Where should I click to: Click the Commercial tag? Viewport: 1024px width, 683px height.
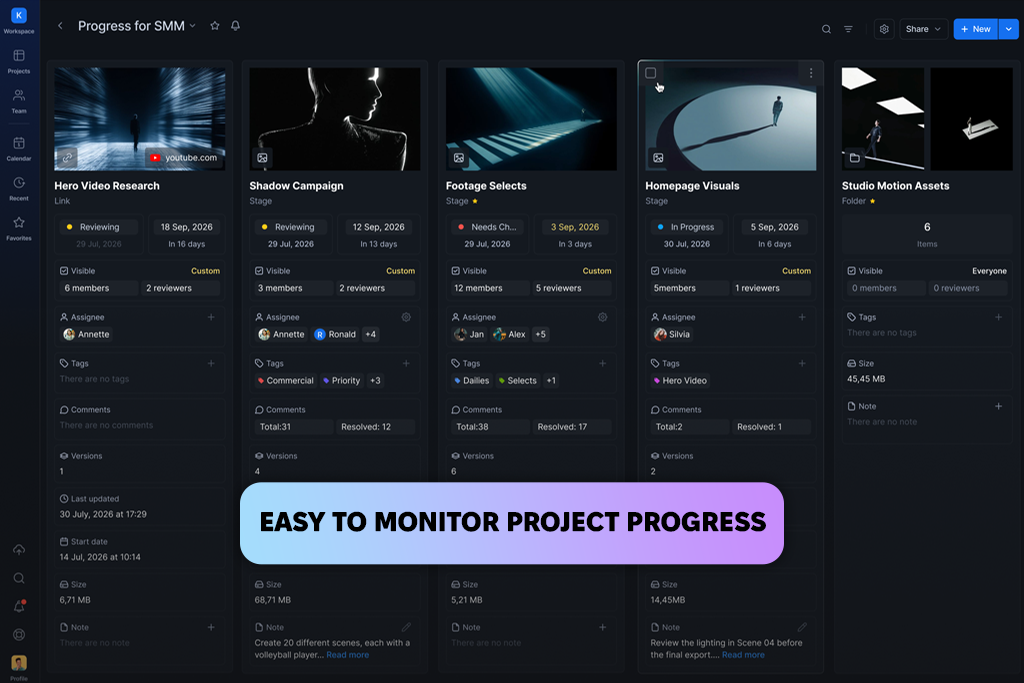pyautogui.click(x=286, y=381)
